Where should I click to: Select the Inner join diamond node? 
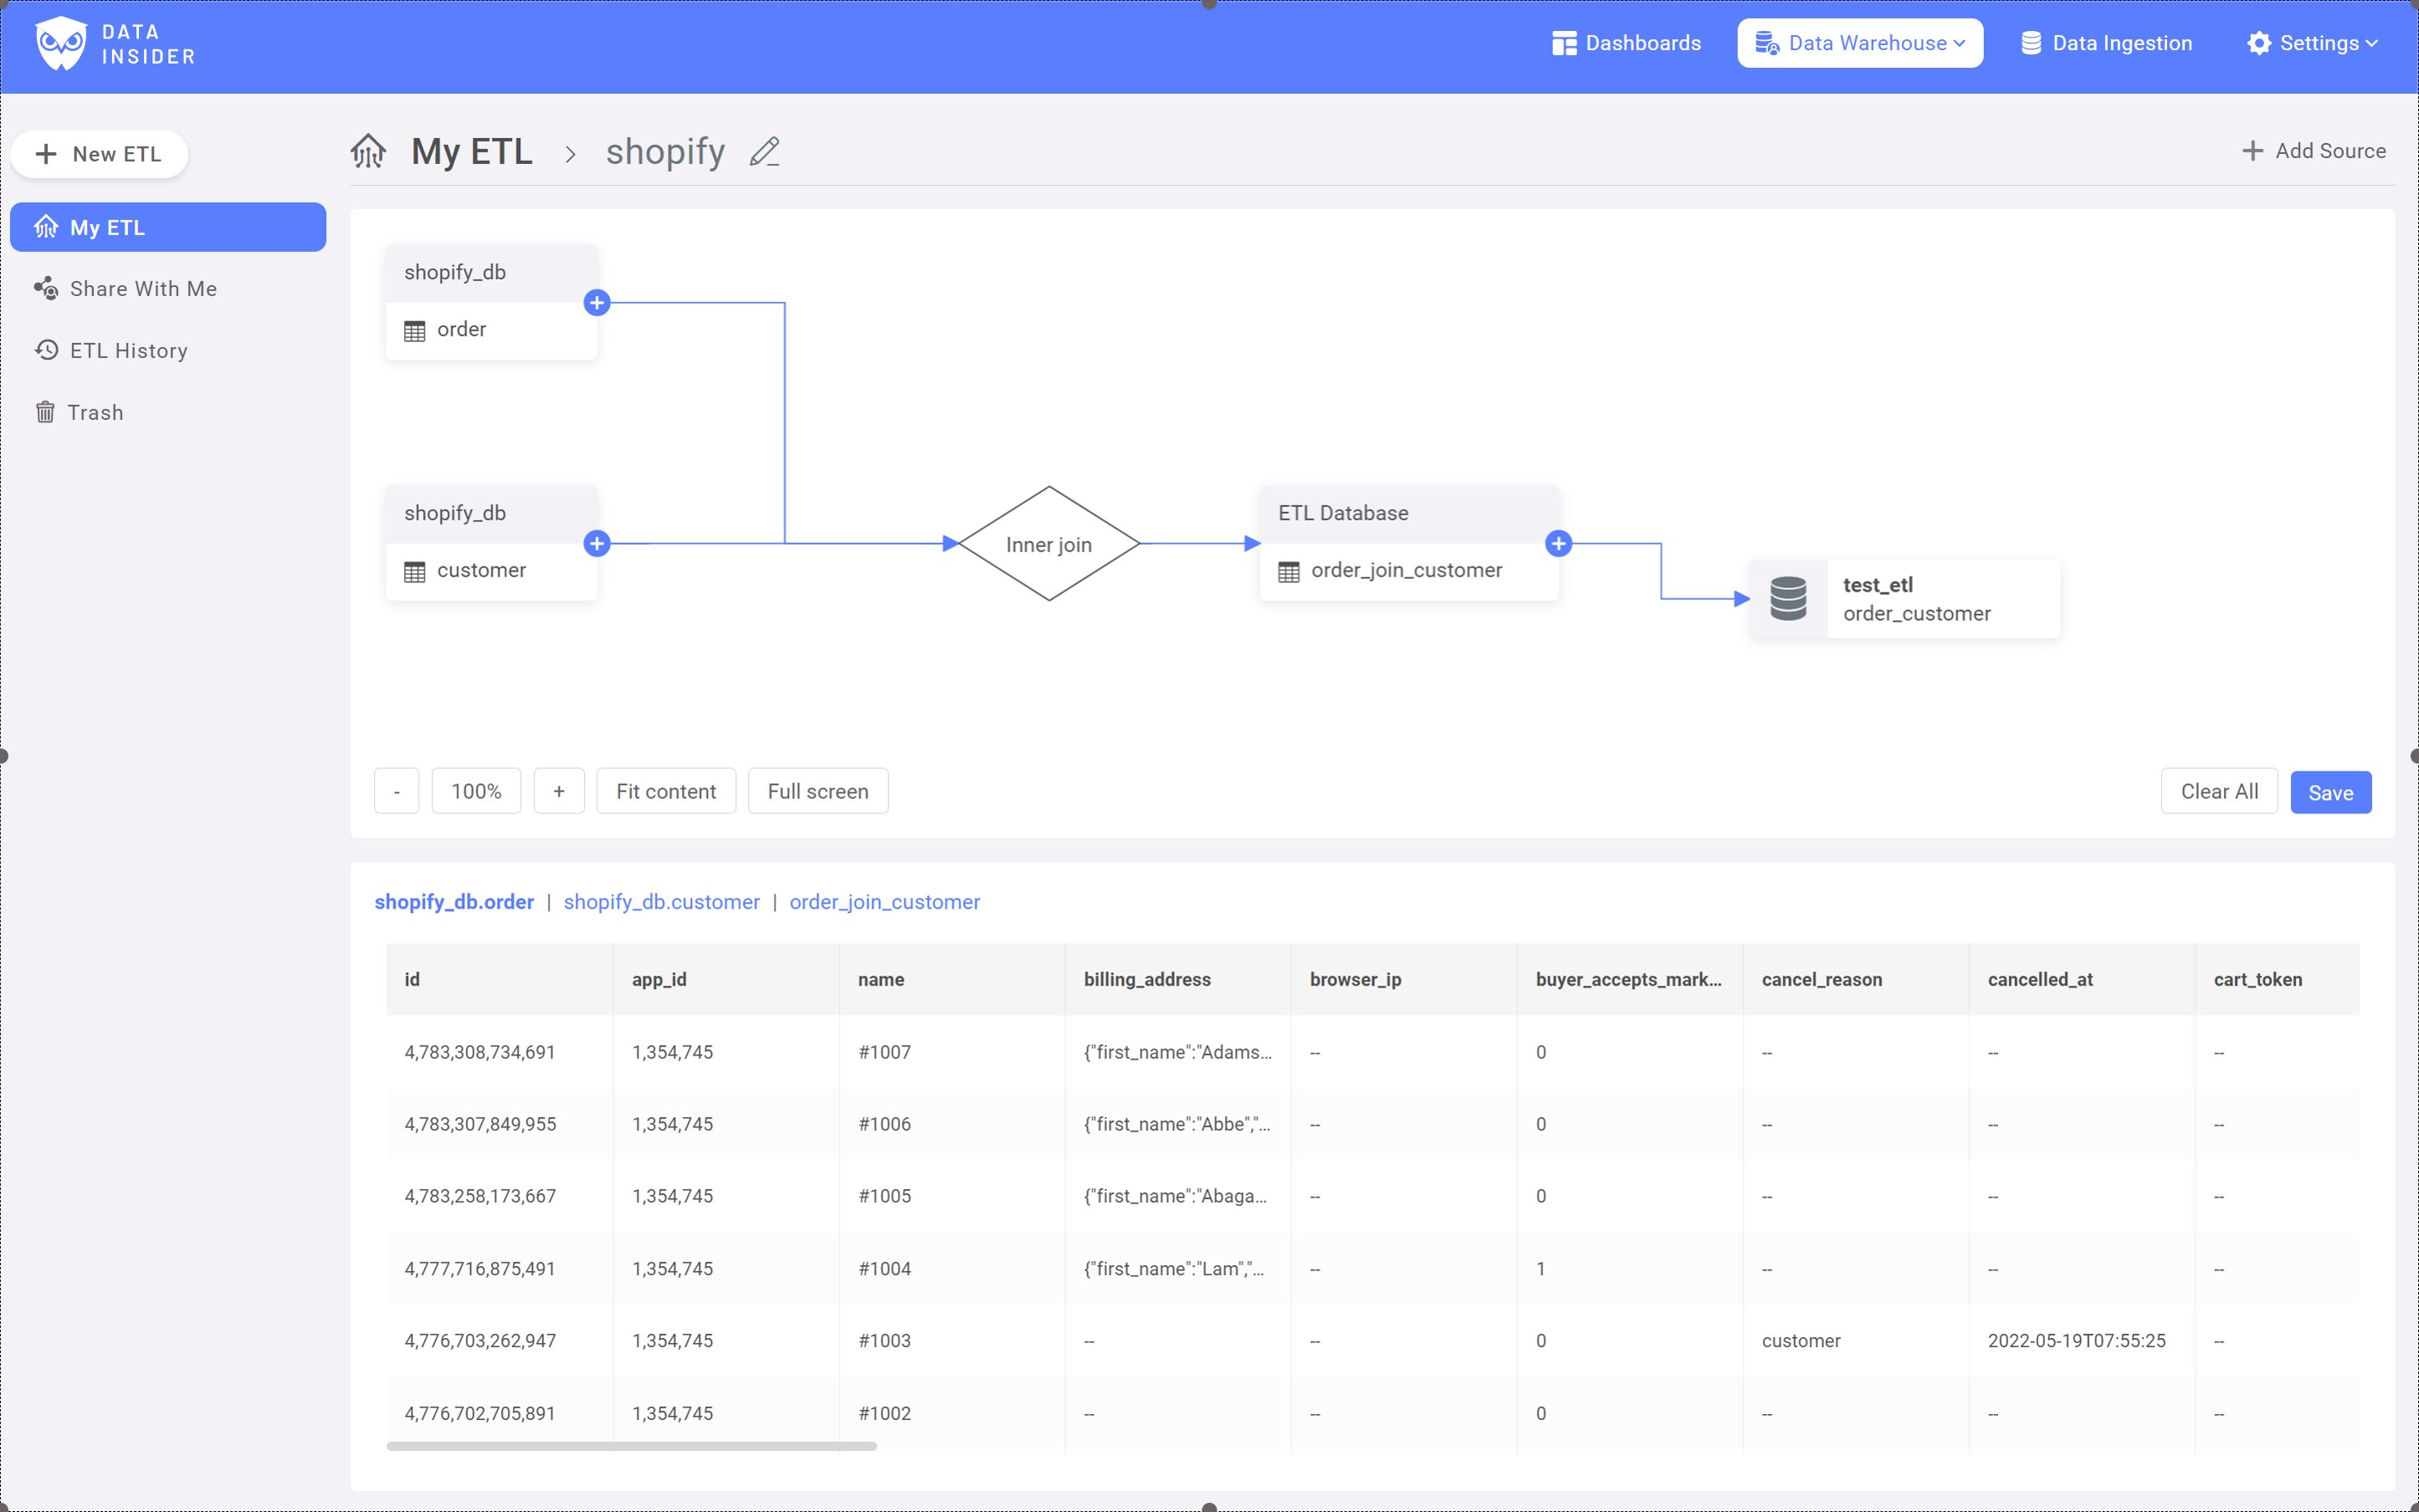[x=1048, y=545]
